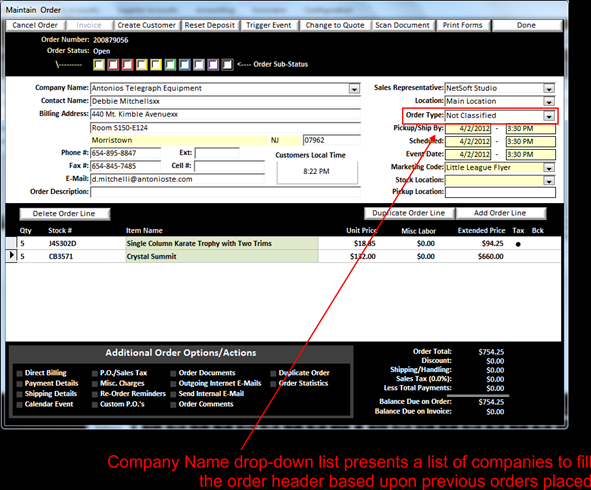Check the Duplicate Order option
The width and height of the screenshot is (591, 490).
click(x=273, y=374)
